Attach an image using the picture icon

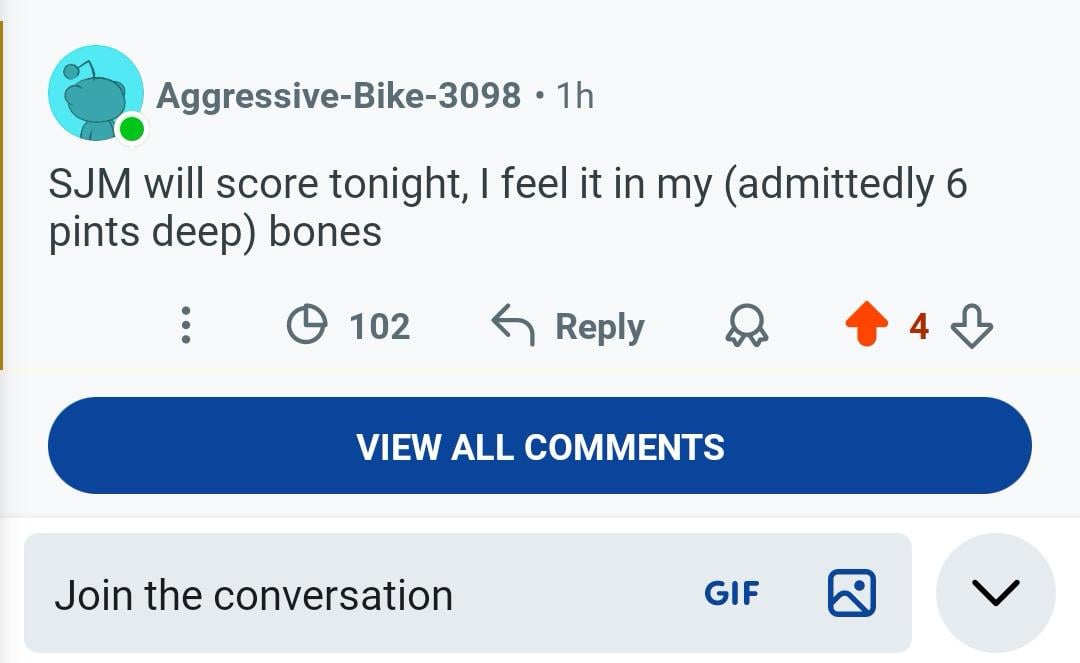click(852, 593)
